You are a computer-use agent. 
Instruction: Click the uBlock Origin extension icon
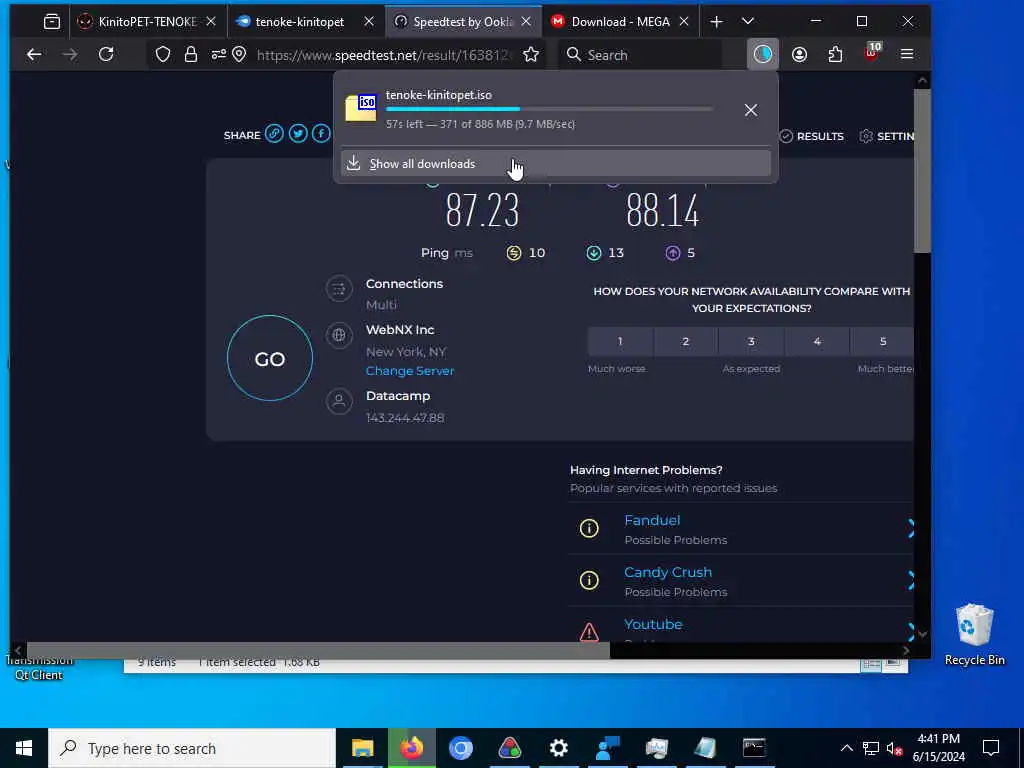(x=871, y=53)
